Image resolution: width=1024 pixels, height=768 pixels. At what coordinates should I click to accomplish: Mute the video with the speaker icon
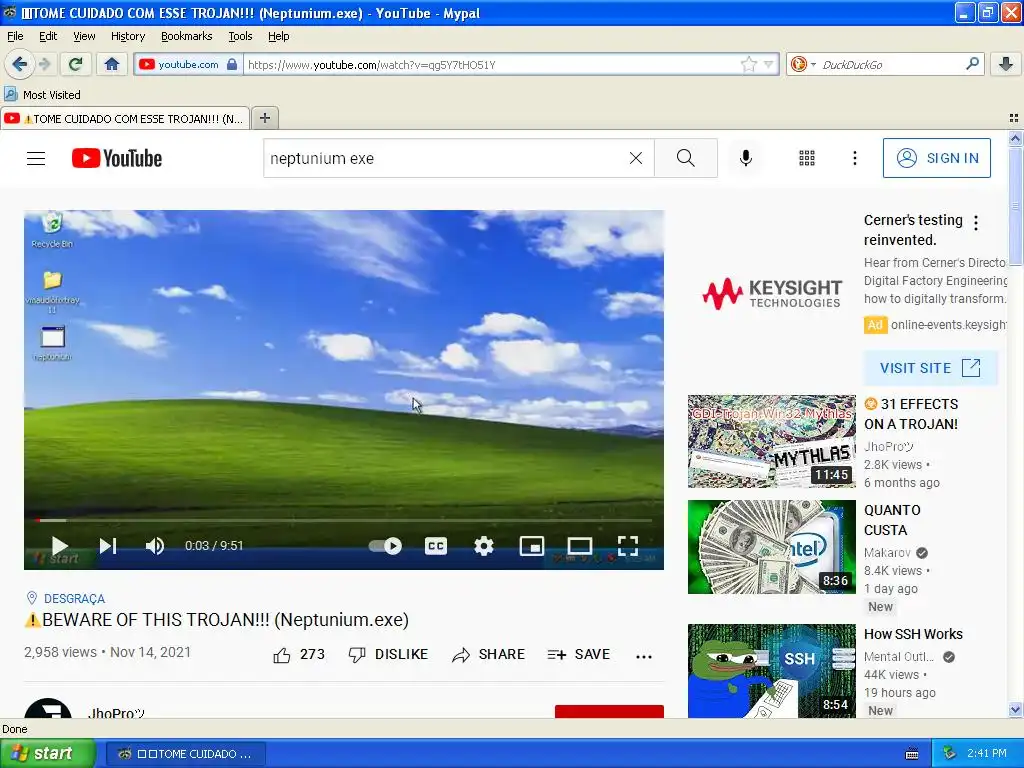pos(155,546)
